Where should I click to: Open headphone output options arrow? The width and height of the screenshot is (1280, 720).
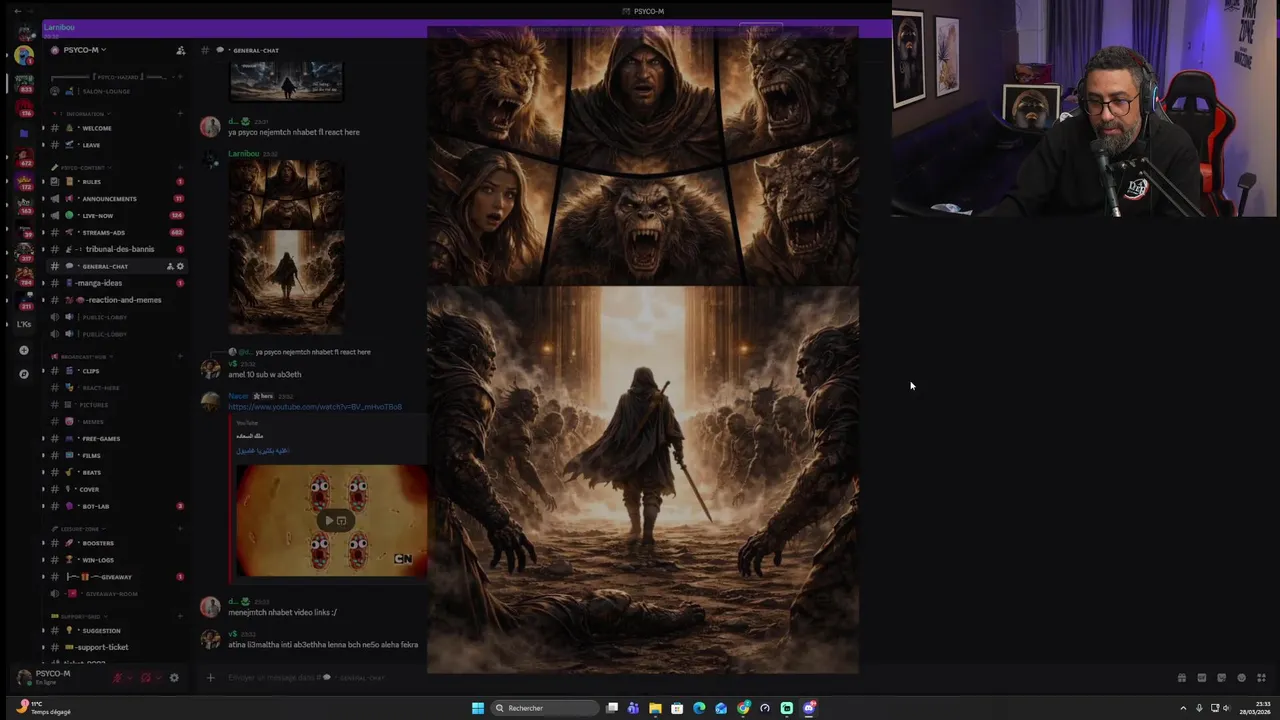point(158,678)
